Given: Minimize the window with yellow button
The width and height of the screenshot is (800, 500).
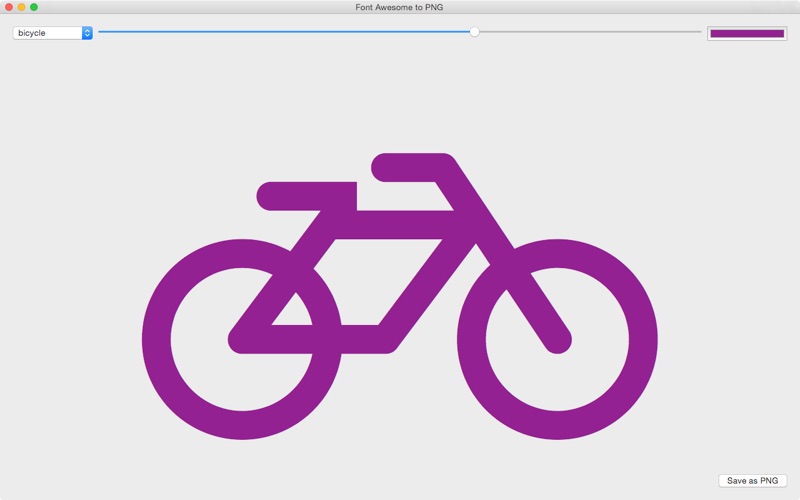Looking at the screenshot, I should pos(21,7).
